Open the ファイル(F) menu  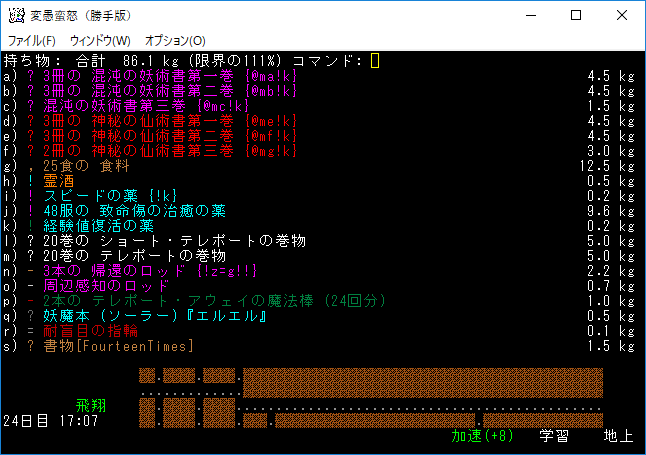pos(32,40)
